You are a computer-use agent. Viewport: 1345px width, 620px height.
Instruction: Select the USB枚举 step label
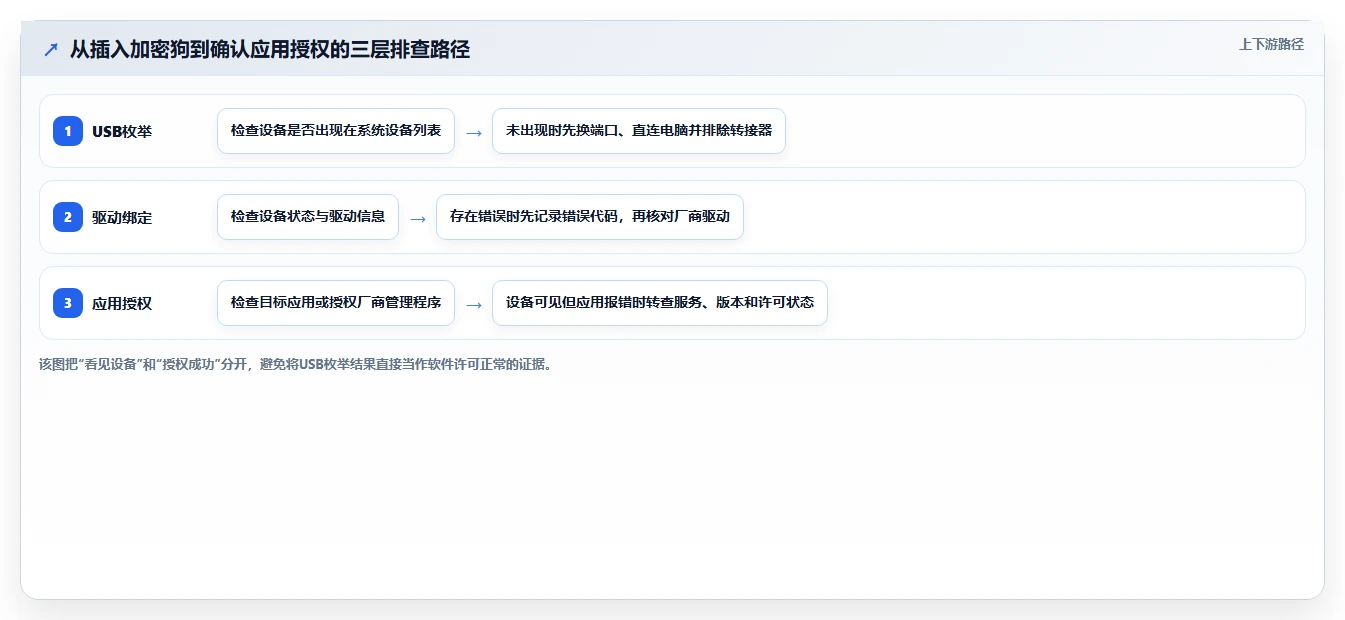[122, 131]
